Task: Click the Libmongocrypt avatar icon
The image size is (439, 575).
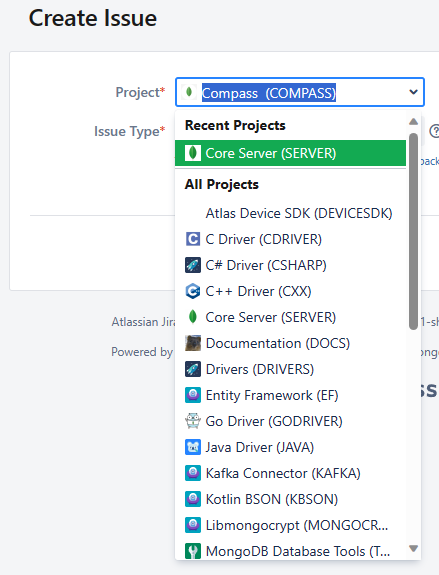Action: (193, 526)
